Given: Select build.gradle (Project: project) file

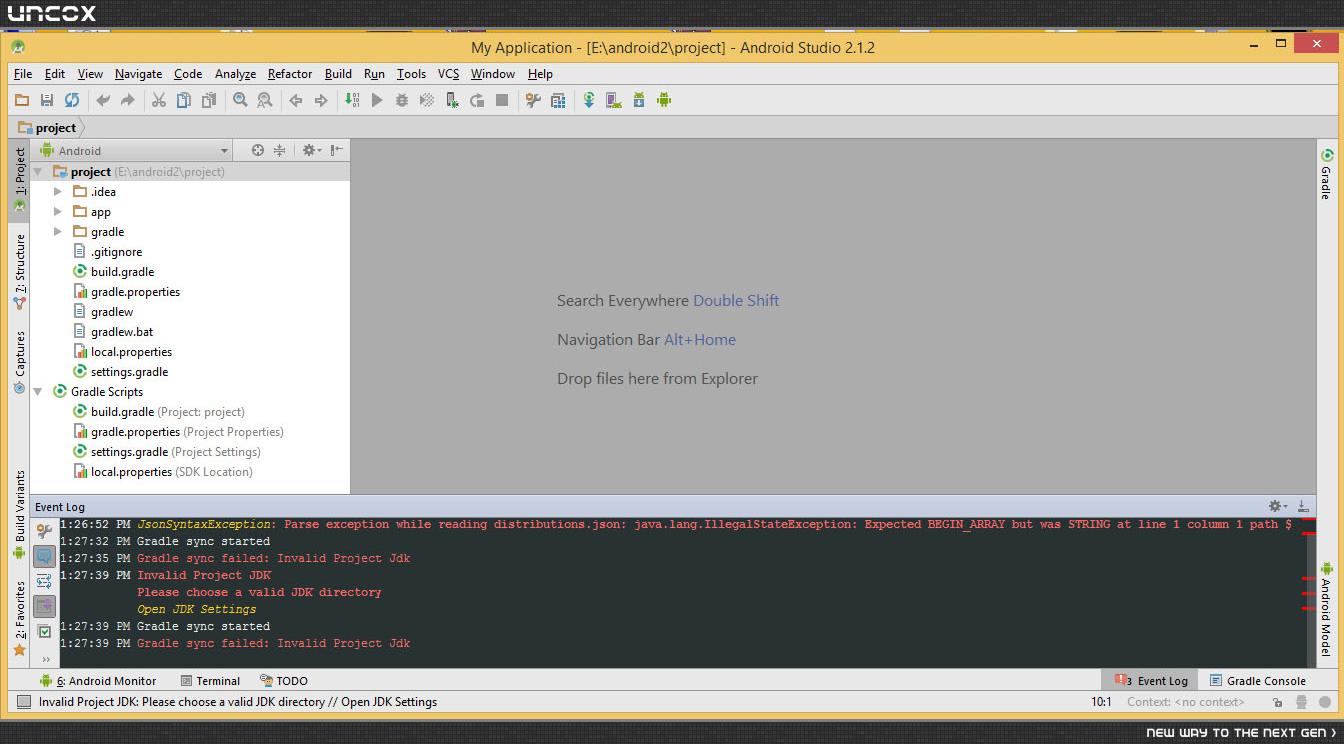Looking at the screenshot, I should click(x=159, y=412).
